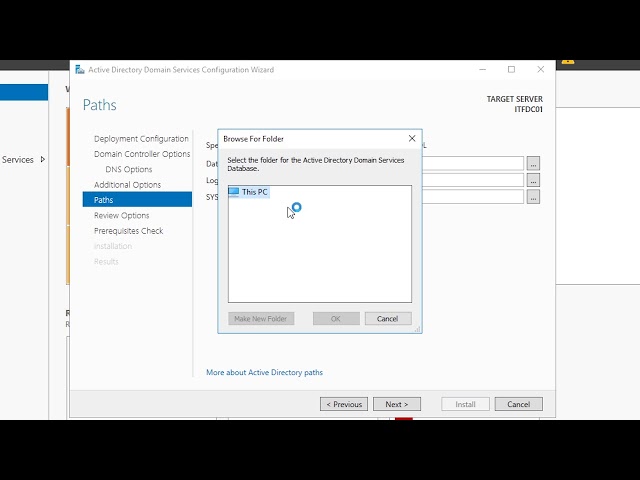The height and width of the screenshot is (480, 640).
Task: Go to DNS Options step
Action: 129,169
